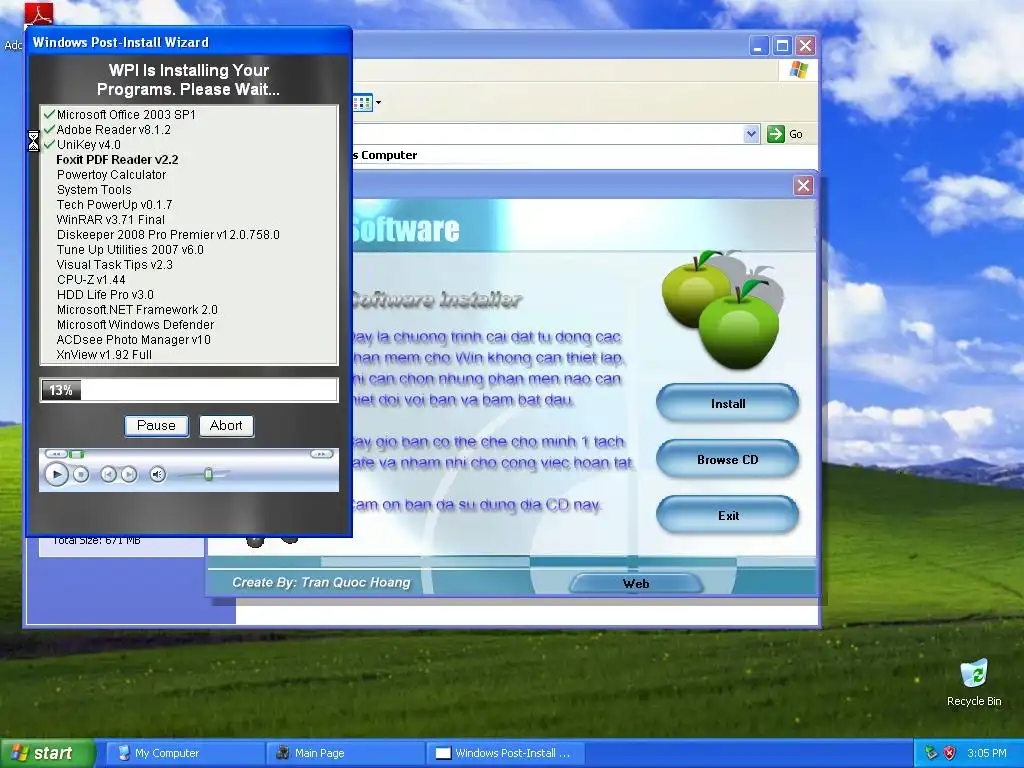Click the media player seek position handle
The height and width of the screenshot is (768, 1024).
(x=76, y=454)
